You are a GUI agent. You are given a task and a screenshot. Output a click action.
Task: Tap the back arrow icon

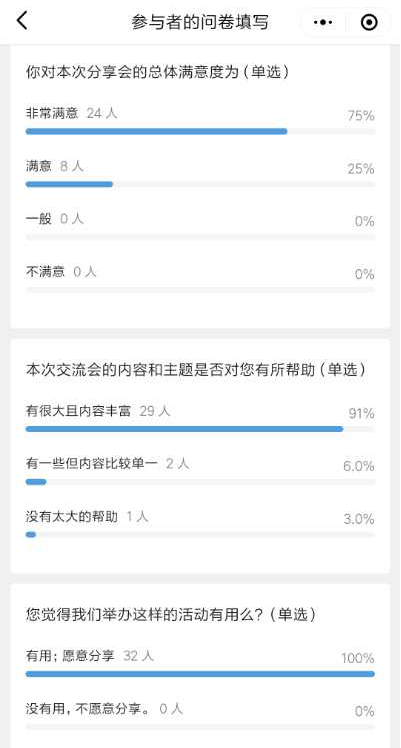22,21
